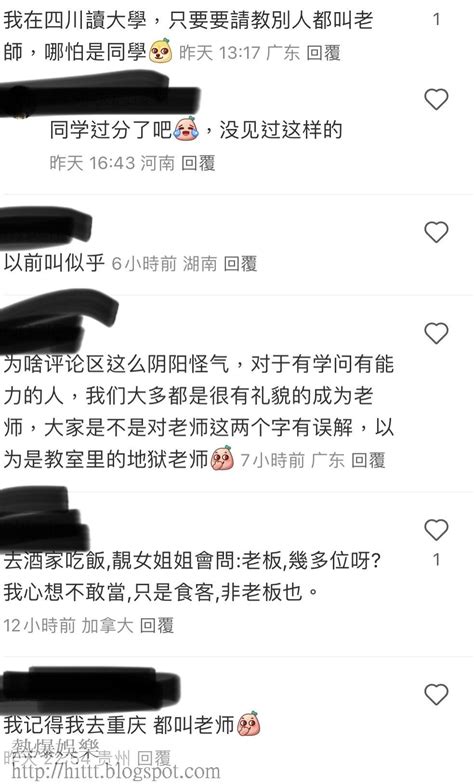Like the 我记得我去重庆 comment

pyautogui.click(x=436, y=694)
